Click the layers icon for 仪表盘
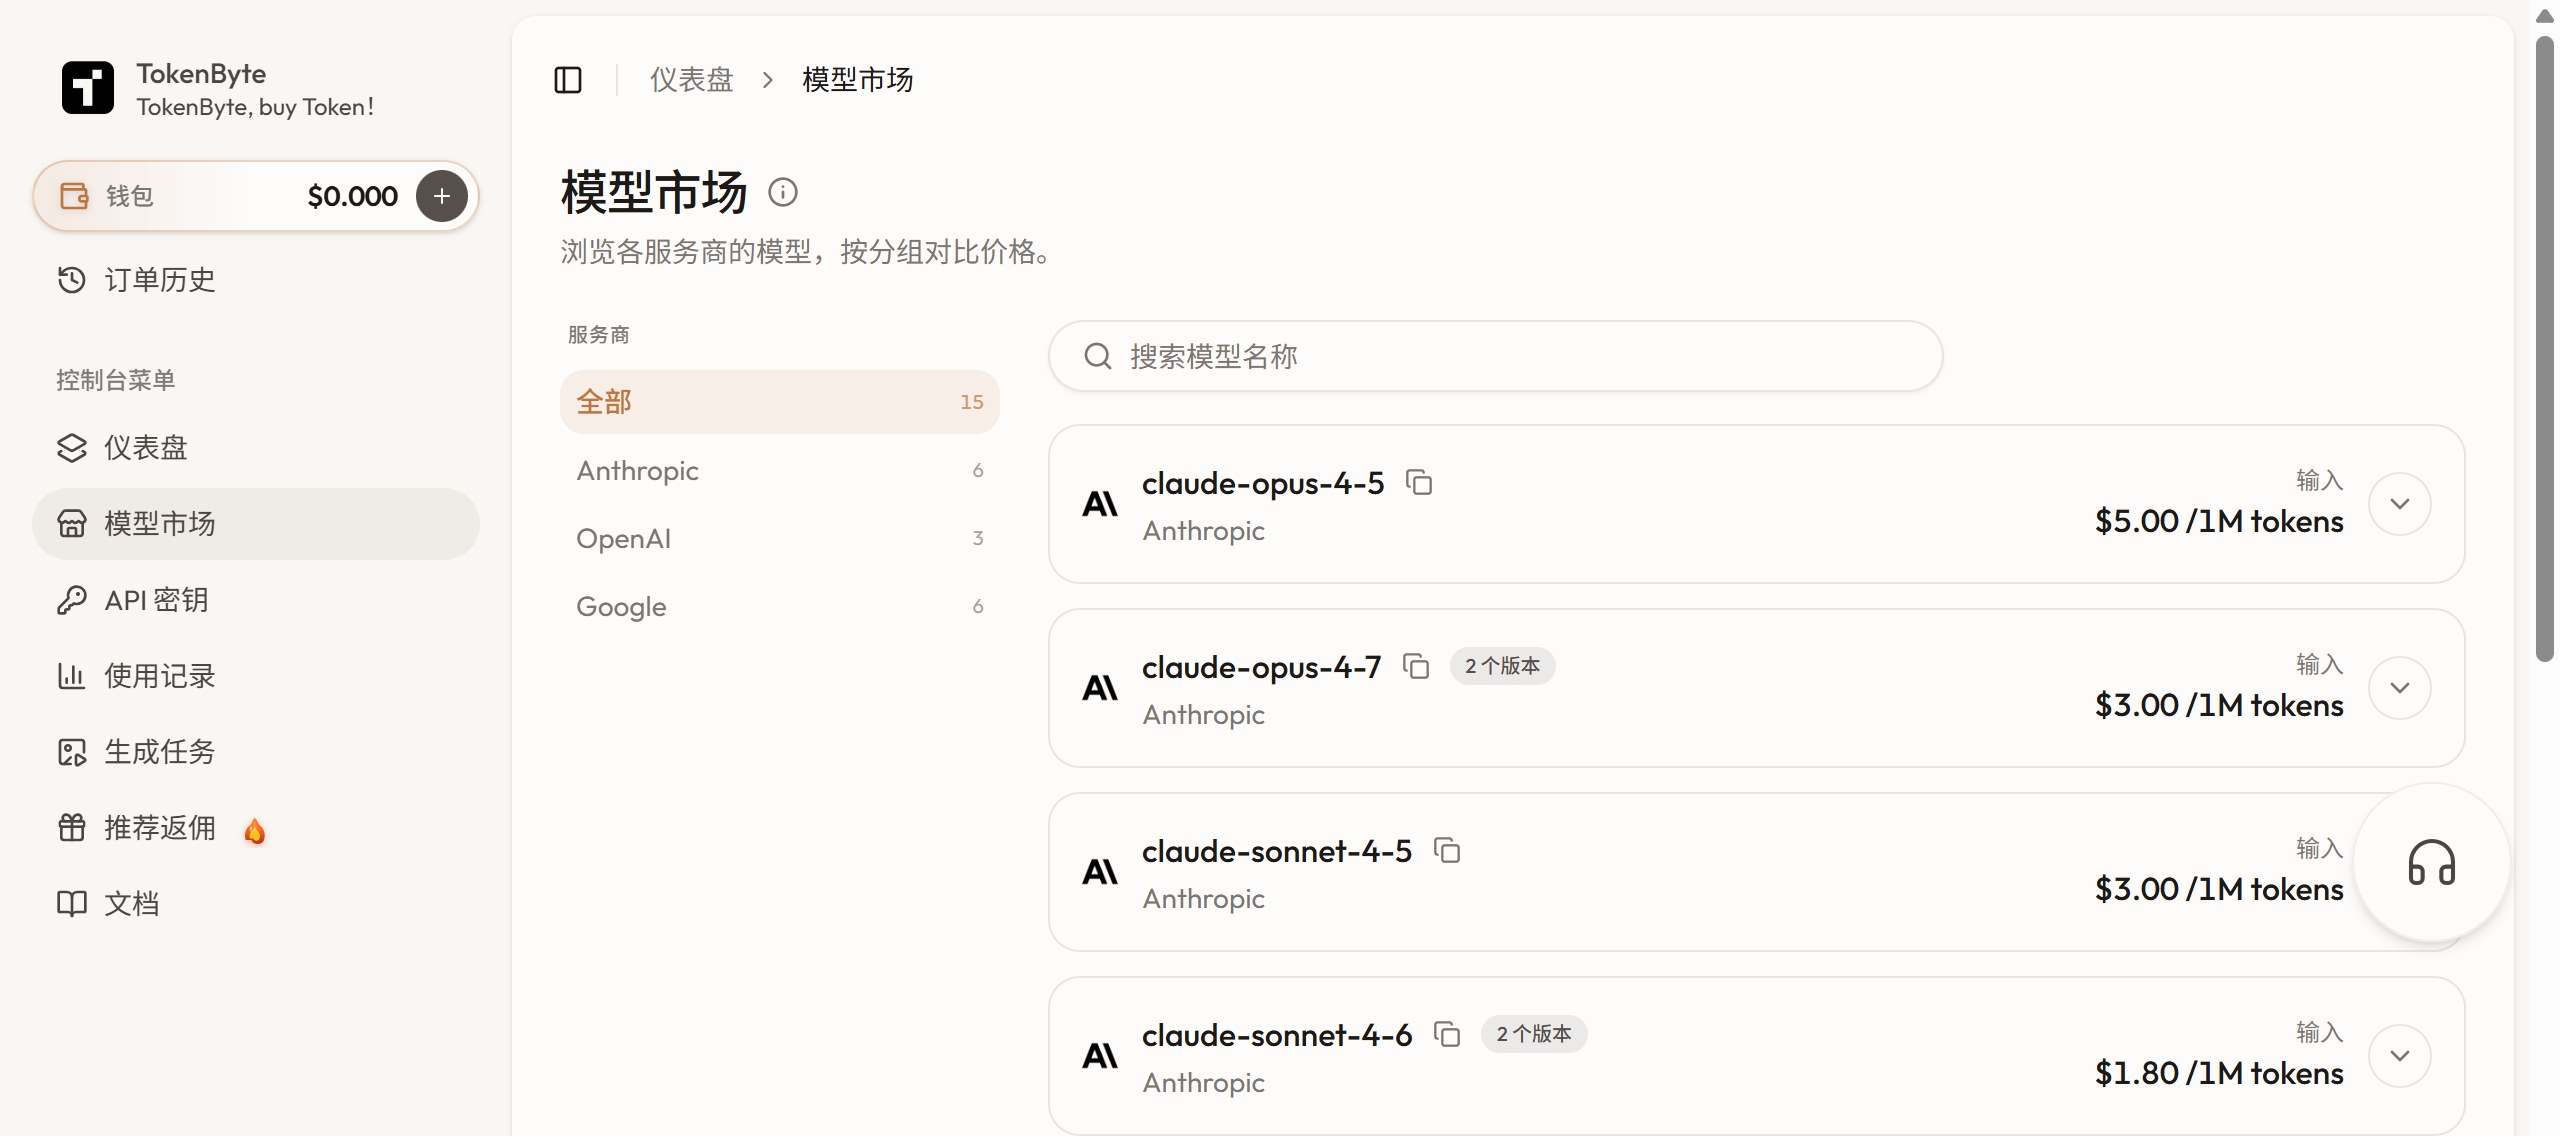 tap(72, 448)
